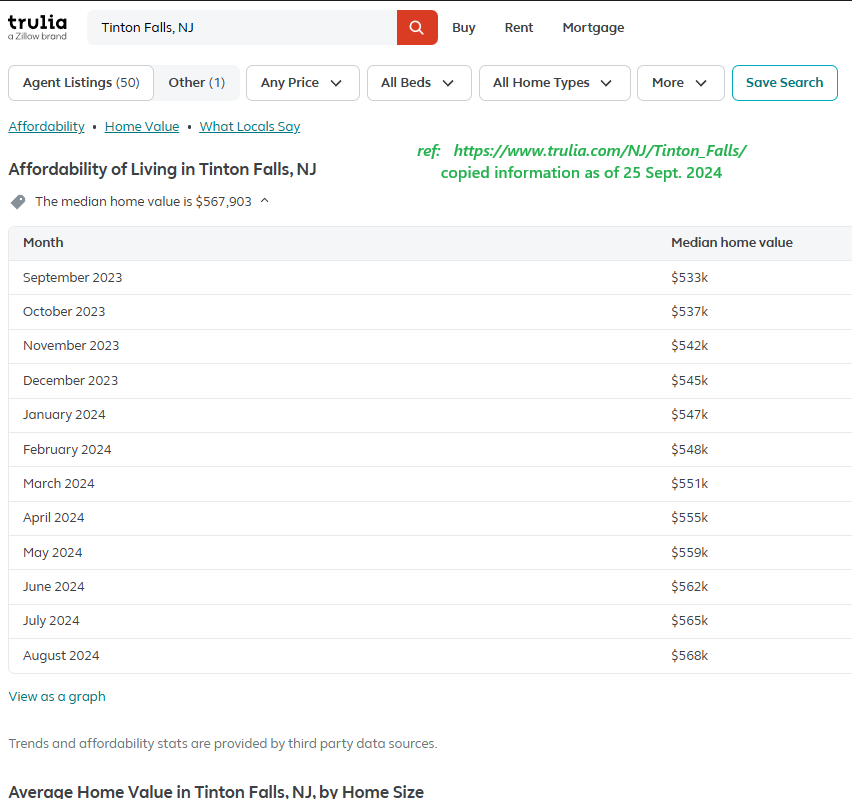
Task: Open the Mortgage menu
Action: 593,28
